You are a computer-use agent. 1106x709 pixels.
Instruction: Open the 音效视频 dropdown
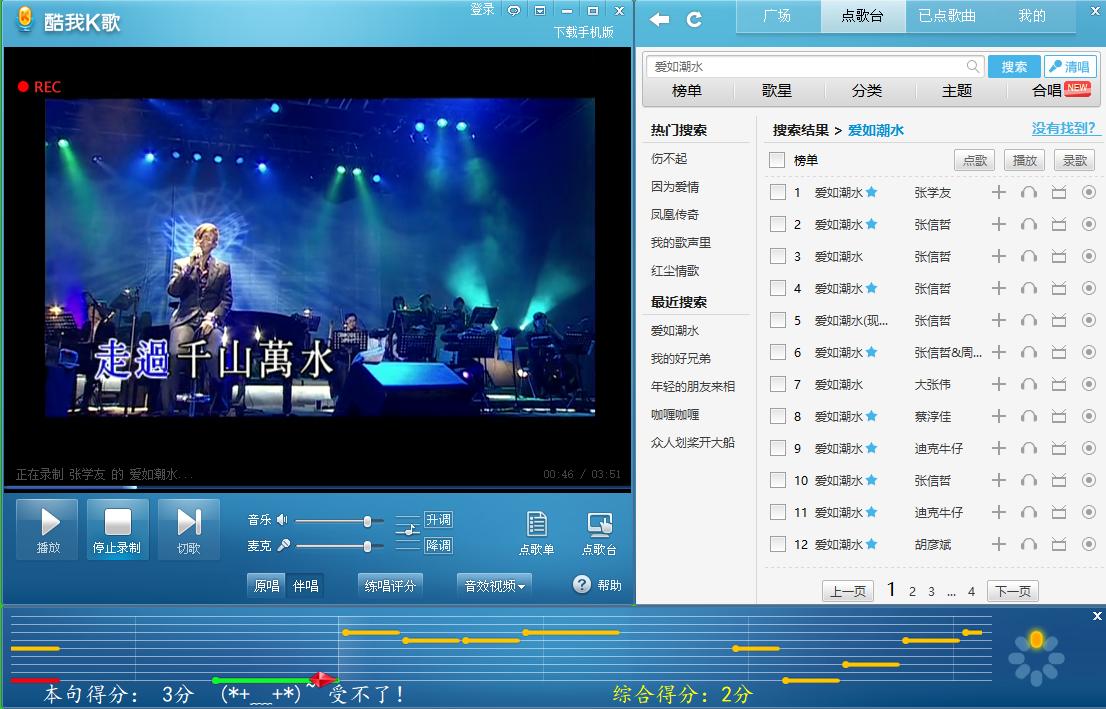coord(494,587)
